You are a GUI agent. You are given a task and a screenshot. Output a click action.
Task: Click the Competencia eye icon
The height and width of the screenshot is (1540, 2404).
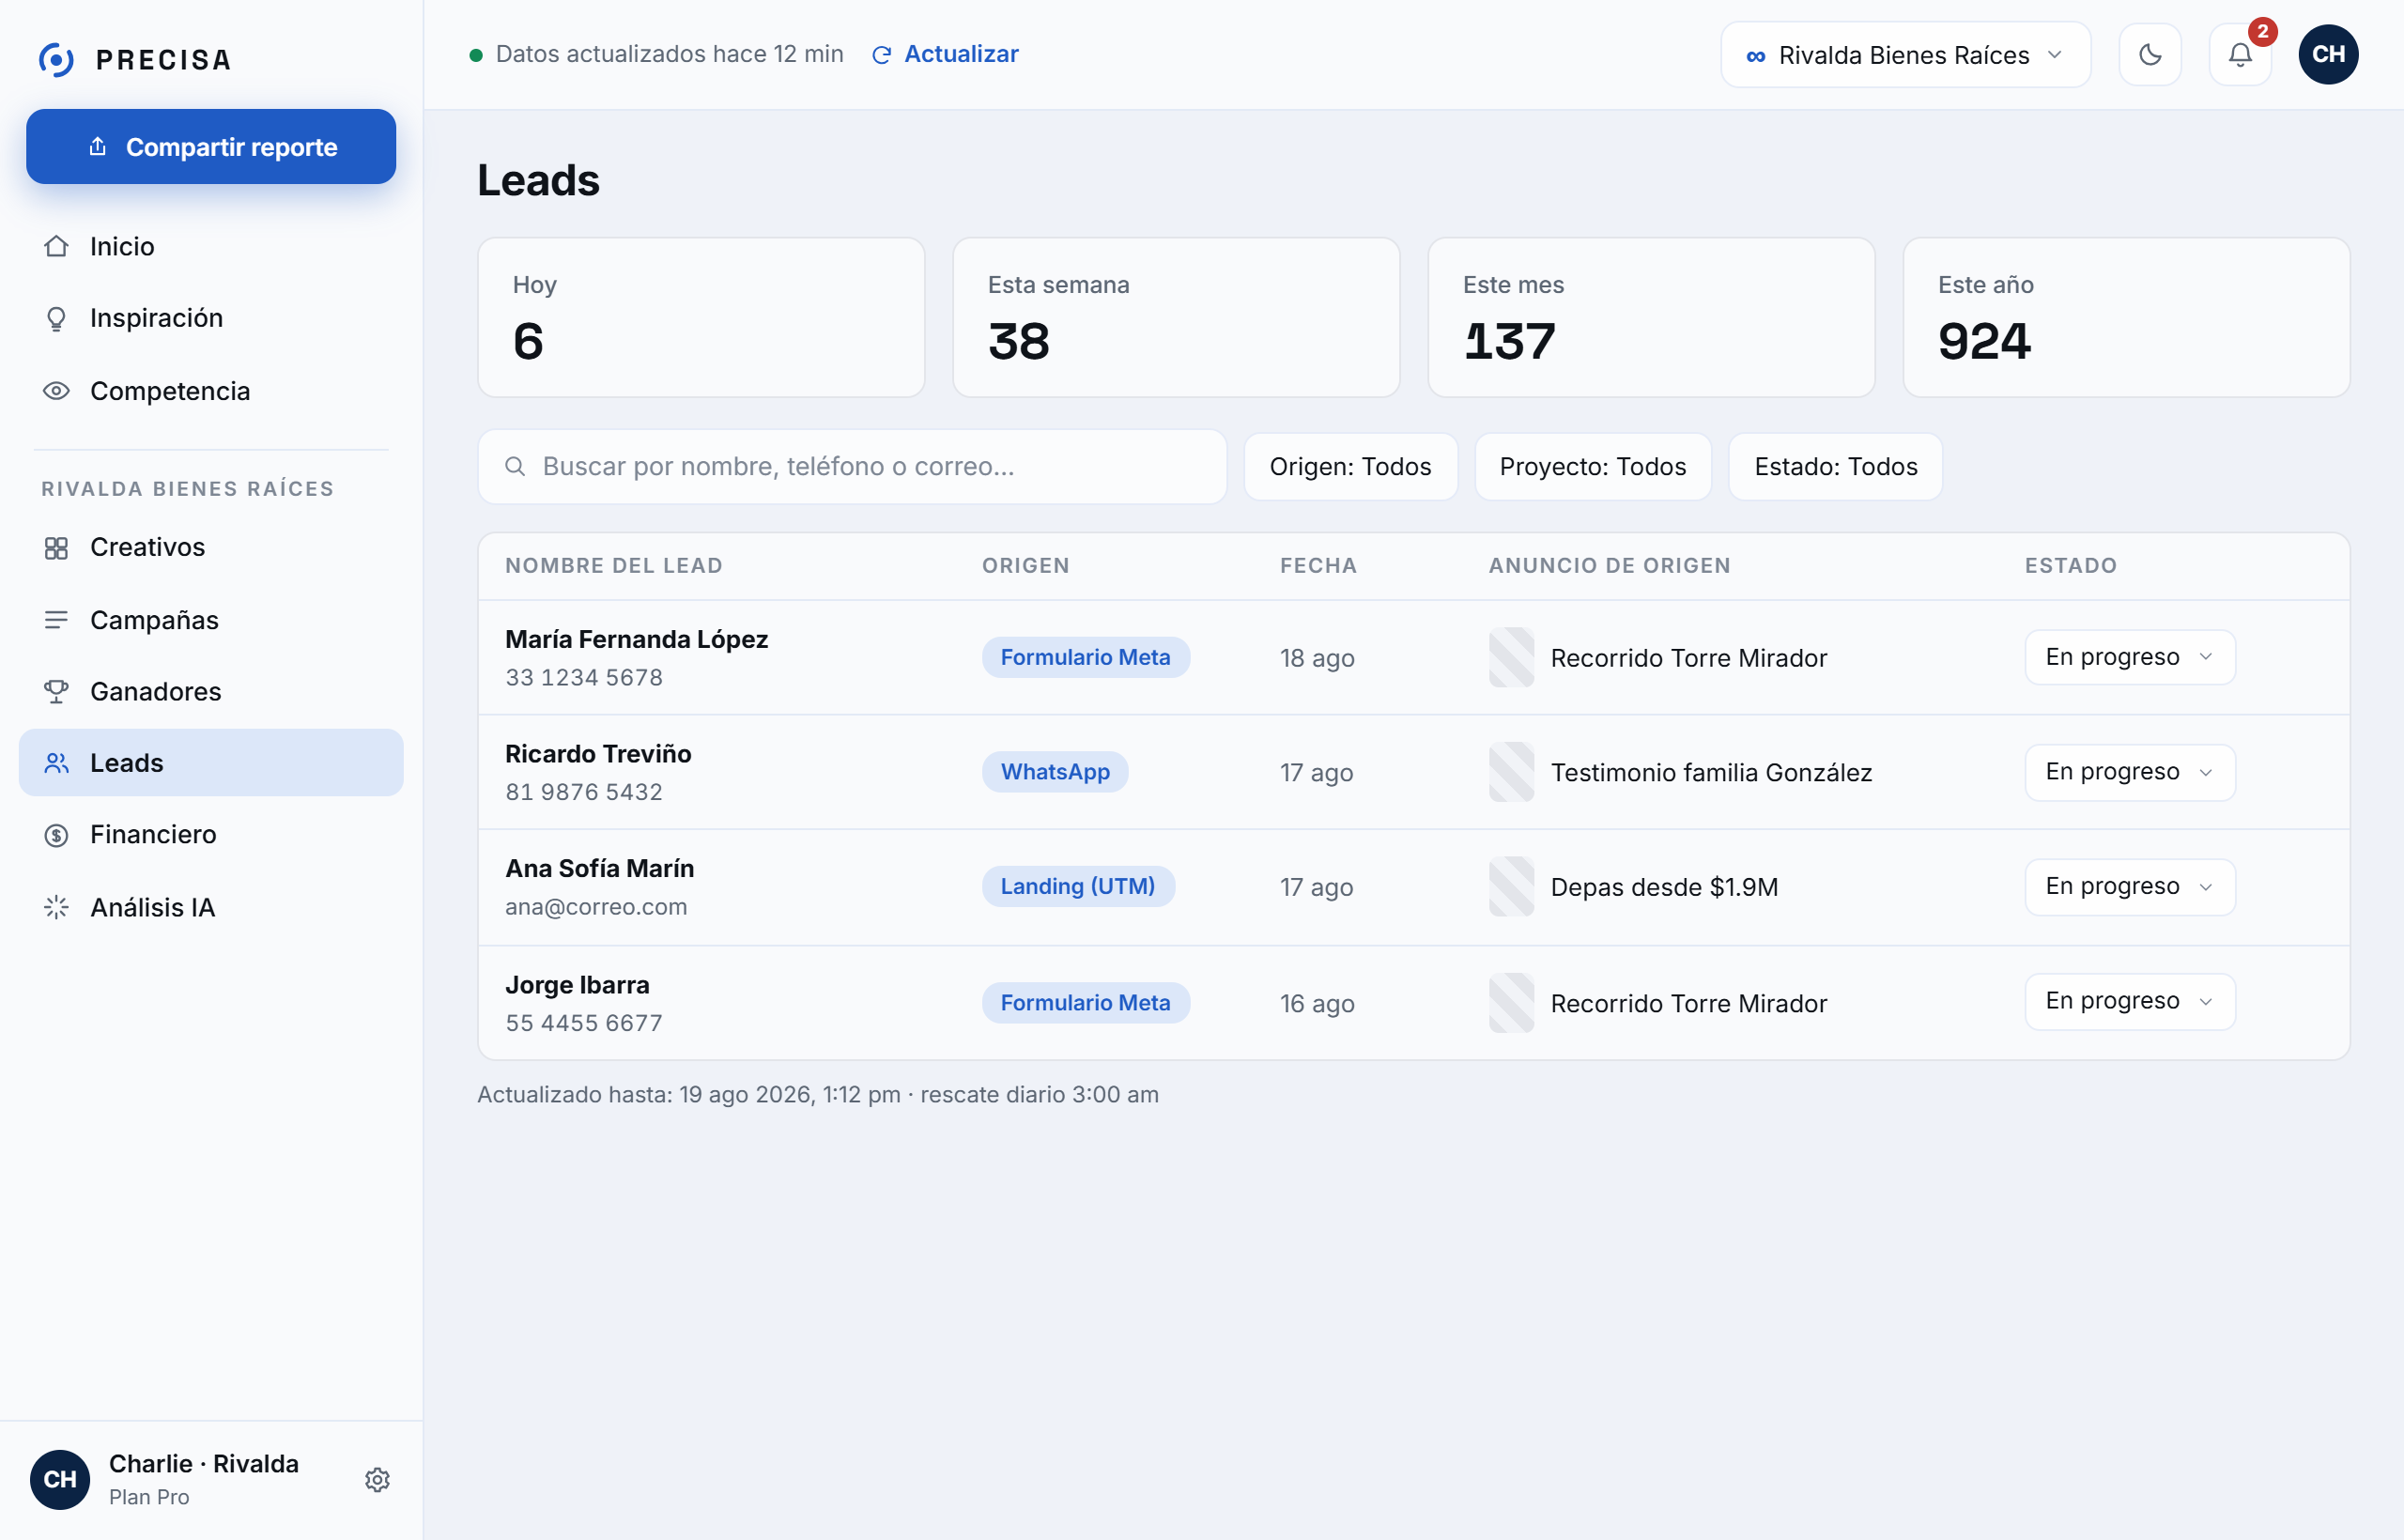tap(56, 391)
